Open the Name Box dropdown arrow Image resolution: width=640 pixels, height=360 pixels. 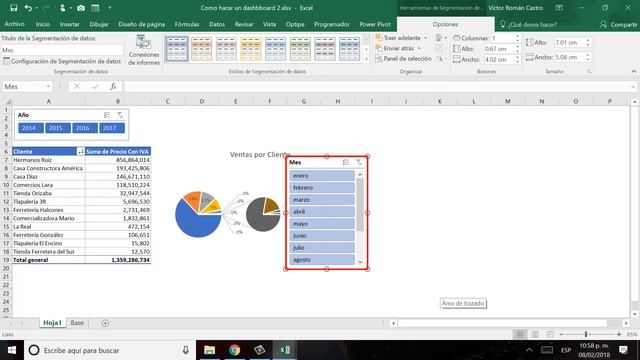point(48,87)
